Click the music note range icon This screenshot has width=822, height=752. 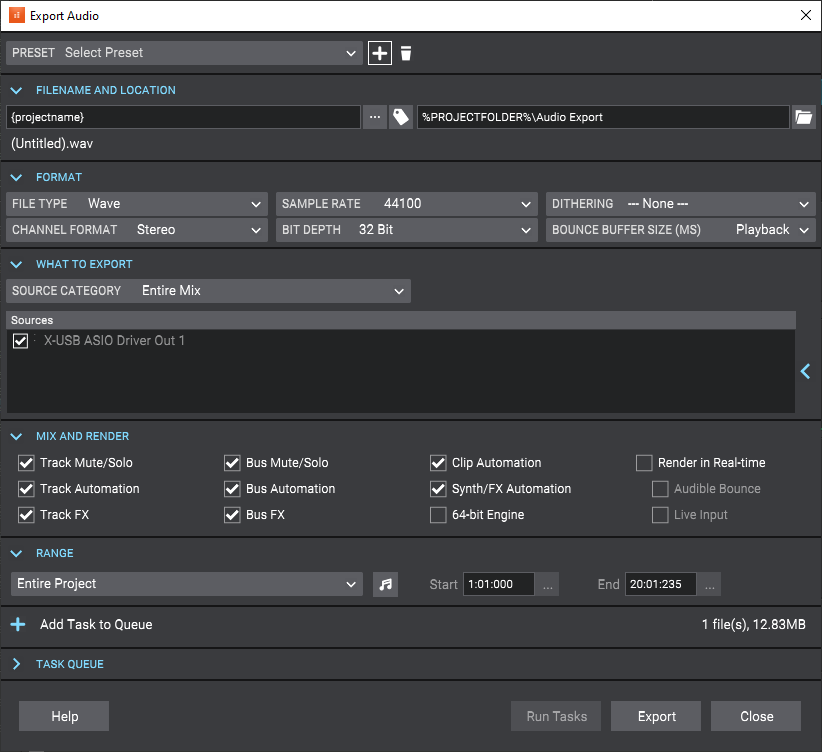[385, 584]
